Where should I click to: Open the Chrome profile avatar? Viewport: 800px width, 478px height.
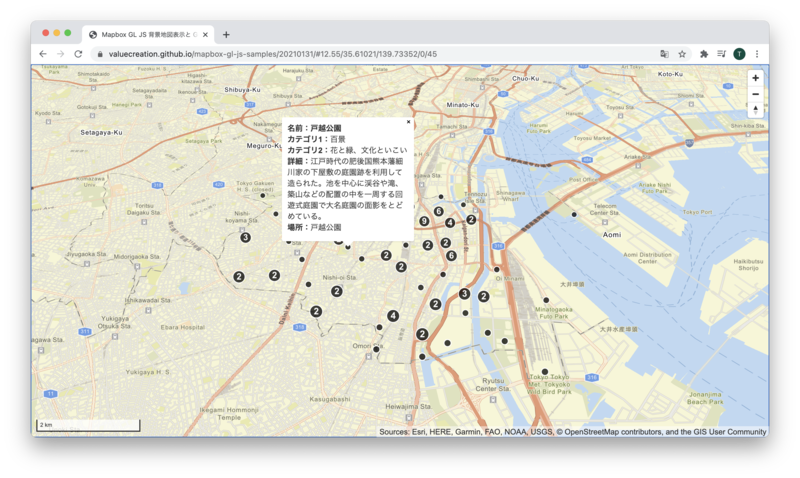pos(739,54)
